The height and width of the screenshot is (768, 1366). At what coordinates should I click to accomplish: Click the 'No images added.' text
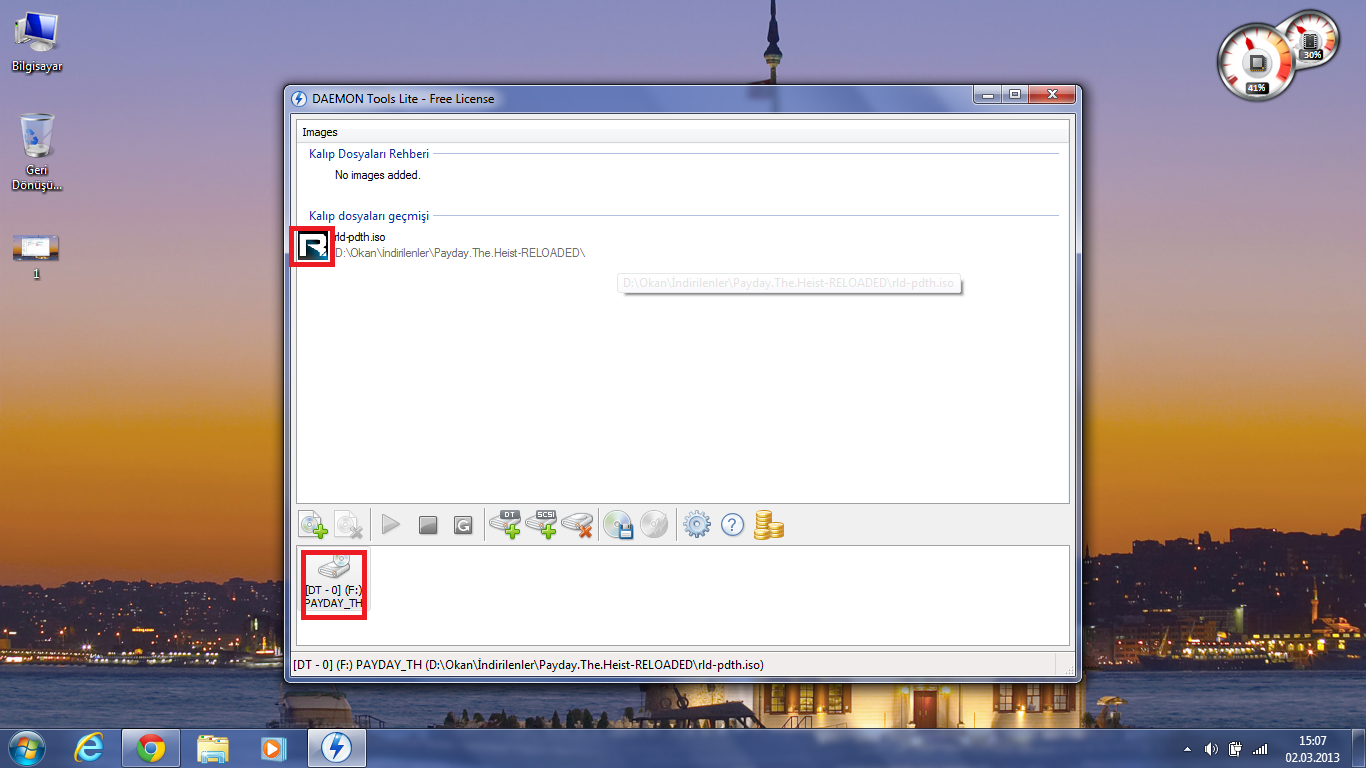[x=378, y=175]
